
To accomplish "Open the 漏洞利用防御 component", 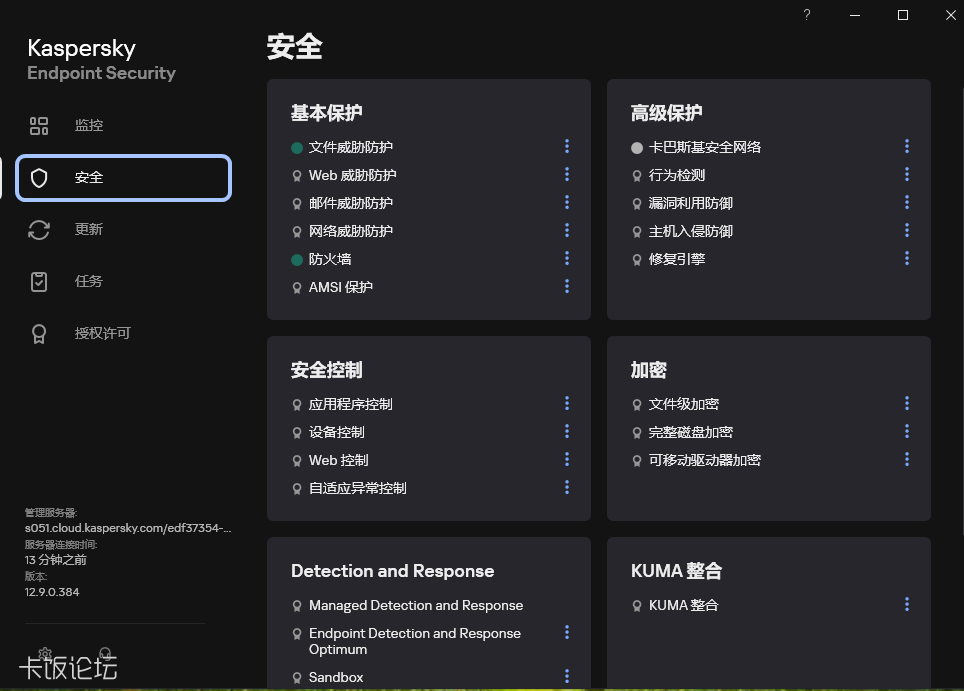I will click(690, 203).
